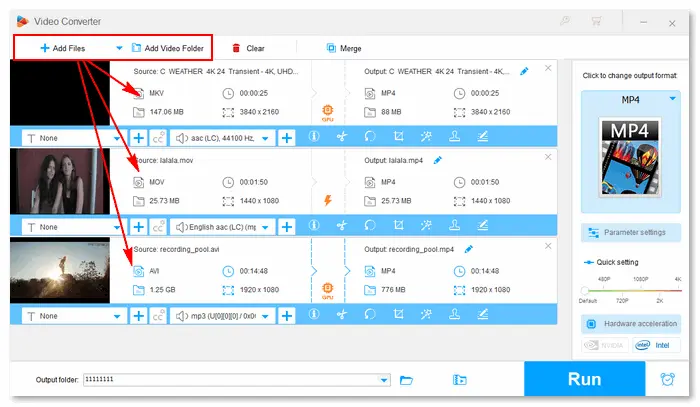700x407 pixels.
Task: Apply effects wand on lalala.mov row
Action: tap(426, 225)
